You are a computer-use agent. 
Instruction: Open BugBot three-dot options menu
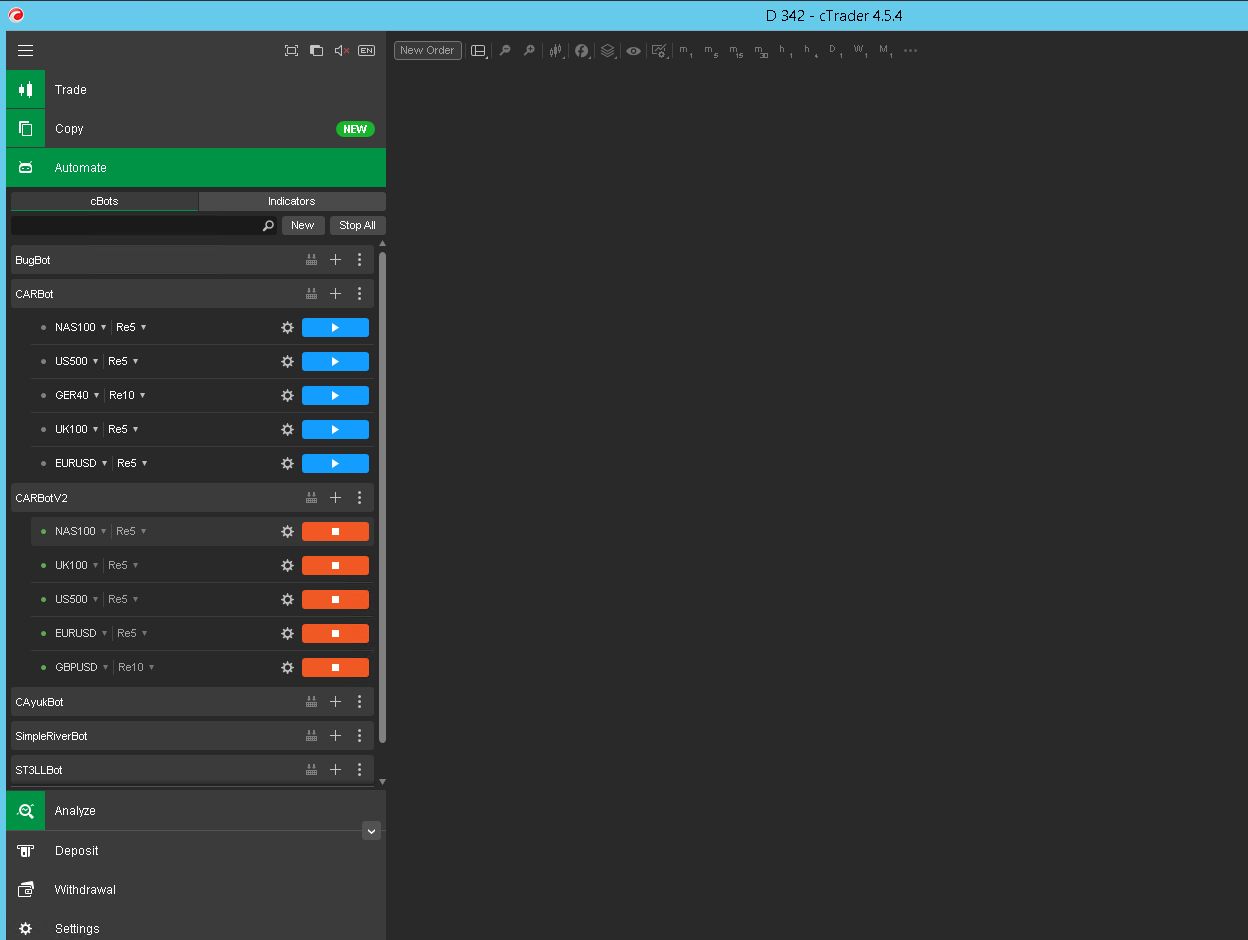(x=360, y=260)
